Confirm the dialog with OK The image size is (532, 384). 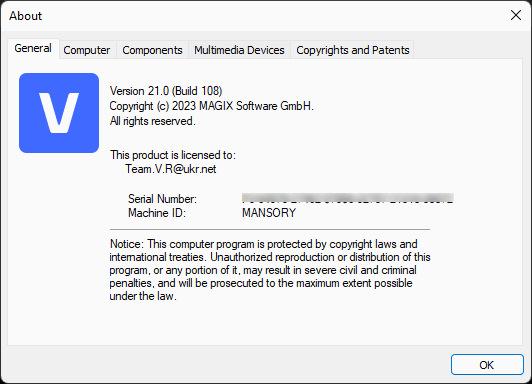(x=487, y=365)
